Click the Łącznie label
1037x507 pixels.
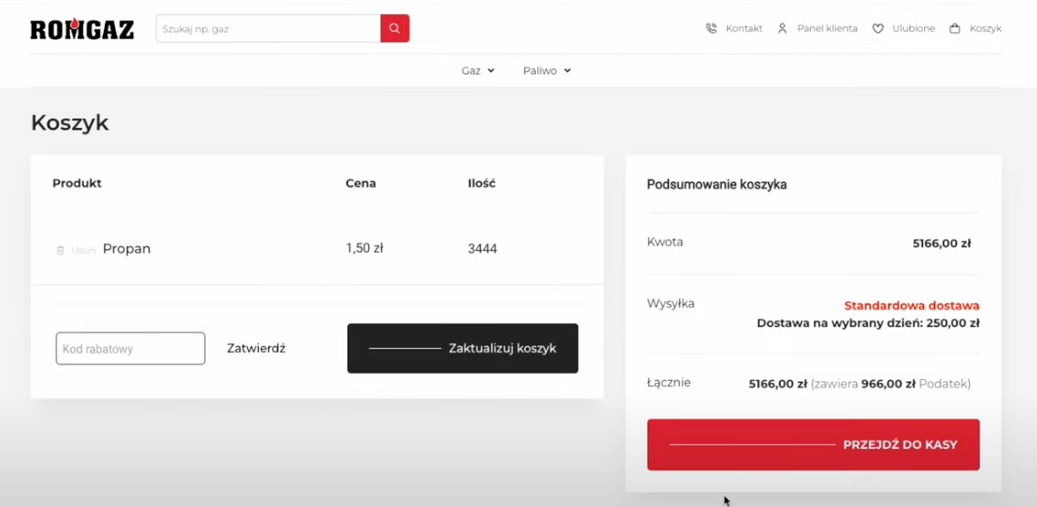[x=669, y=382]
